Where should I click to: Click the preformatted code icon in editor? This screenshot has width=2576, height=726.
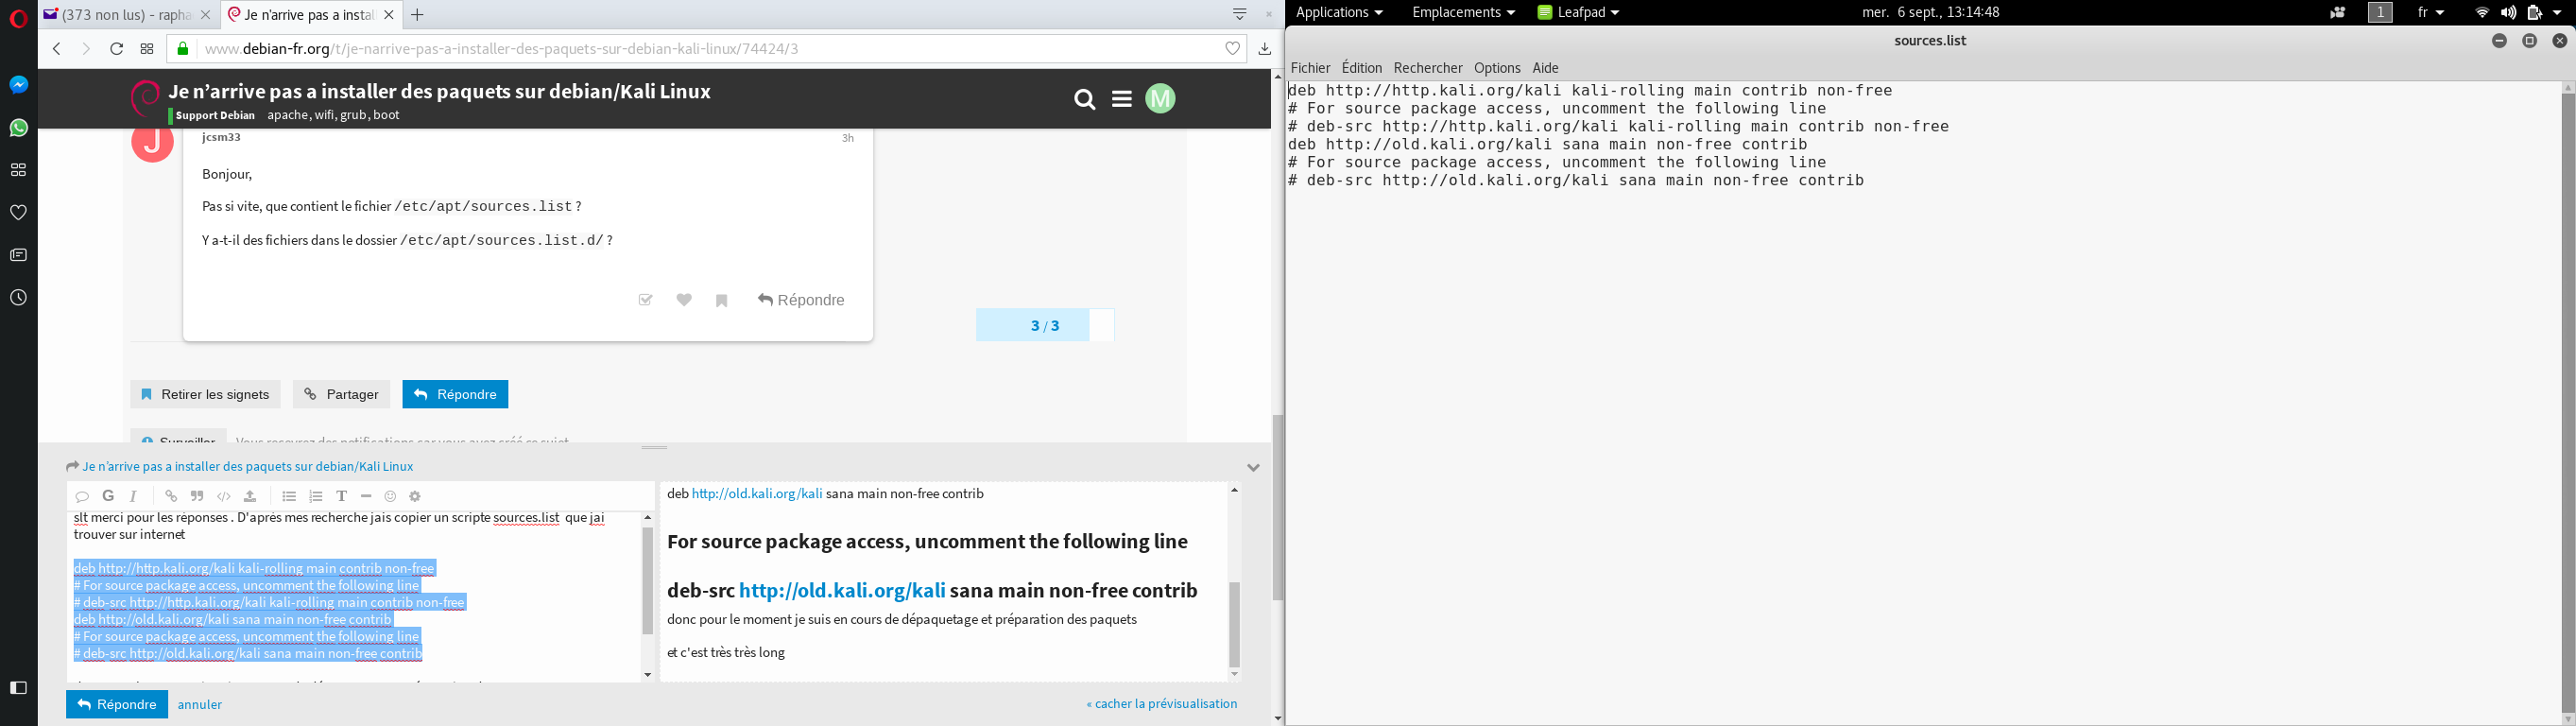click(x=224, y=497)
